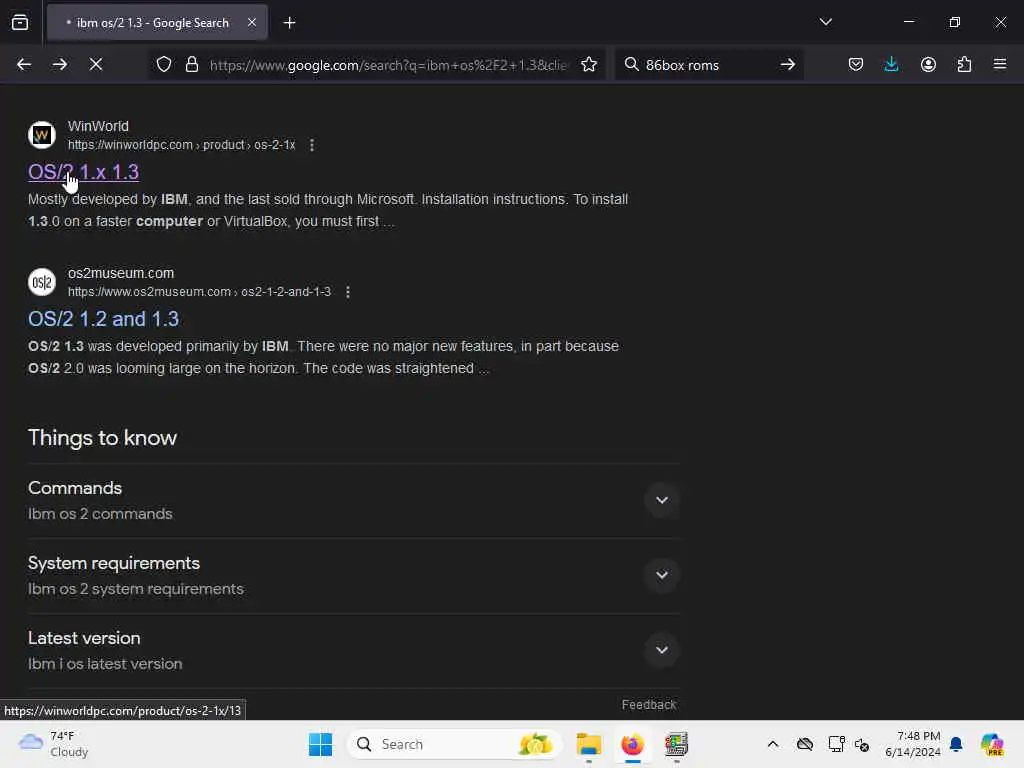Go back to previous page
Image resolution: width=1024 pixels, height=768 pixels.
click(24, 64)
